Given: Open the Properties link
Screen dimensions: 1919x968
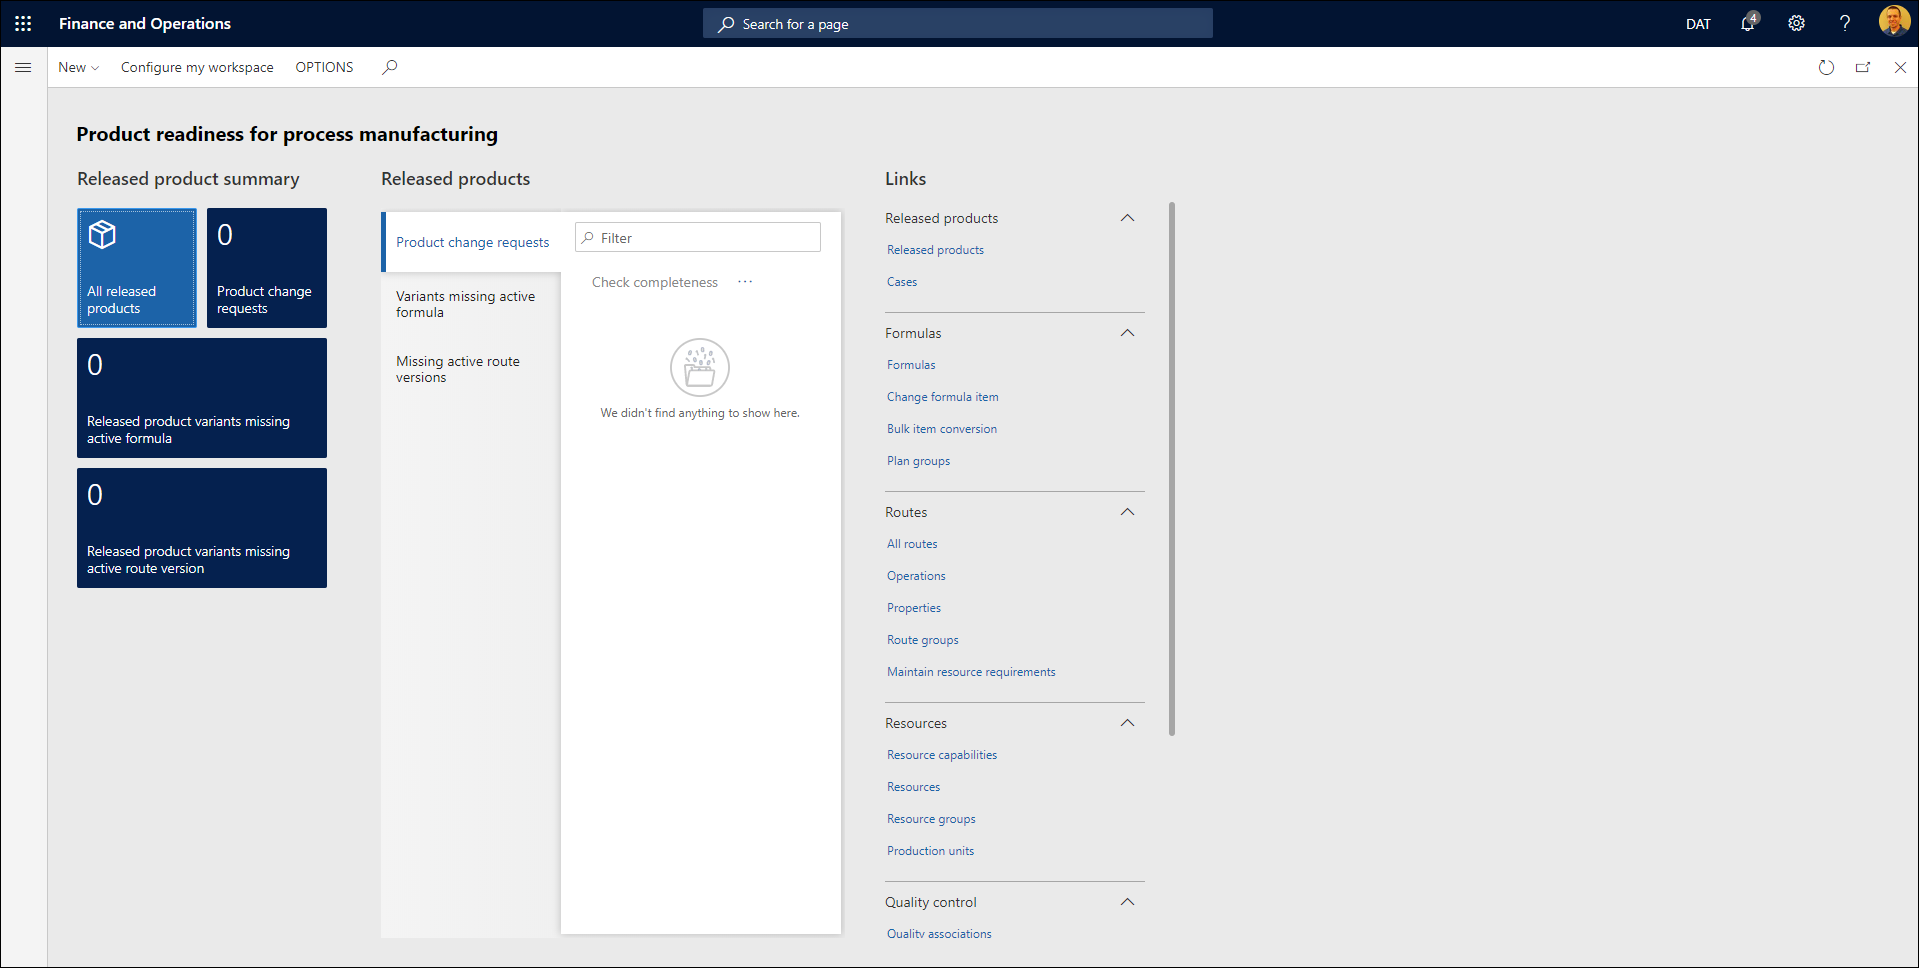Looking at the screenshot, I should [914, 608].
